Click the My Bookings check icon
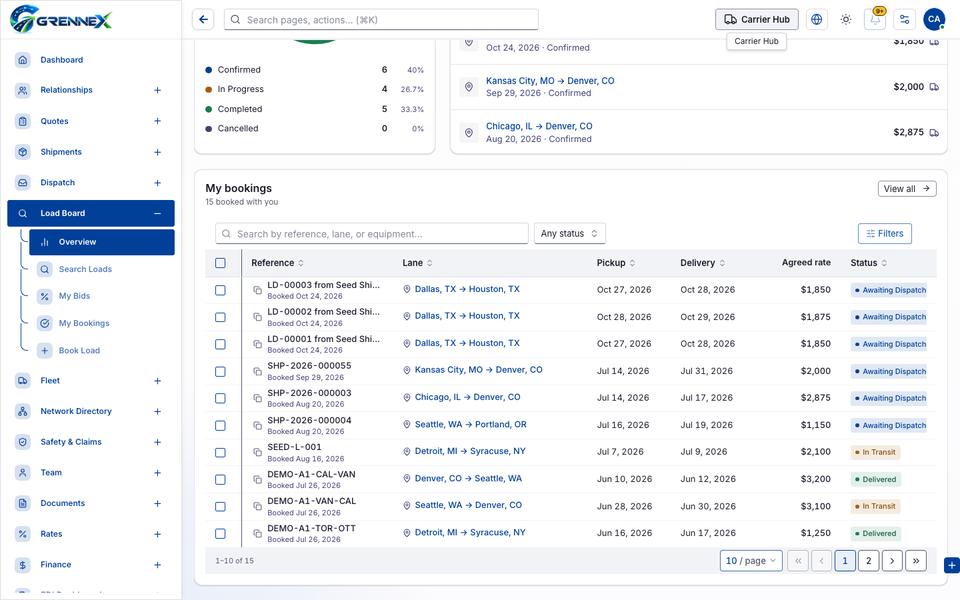The width and height of the screenshot is (960, 600). coord(45,323)
